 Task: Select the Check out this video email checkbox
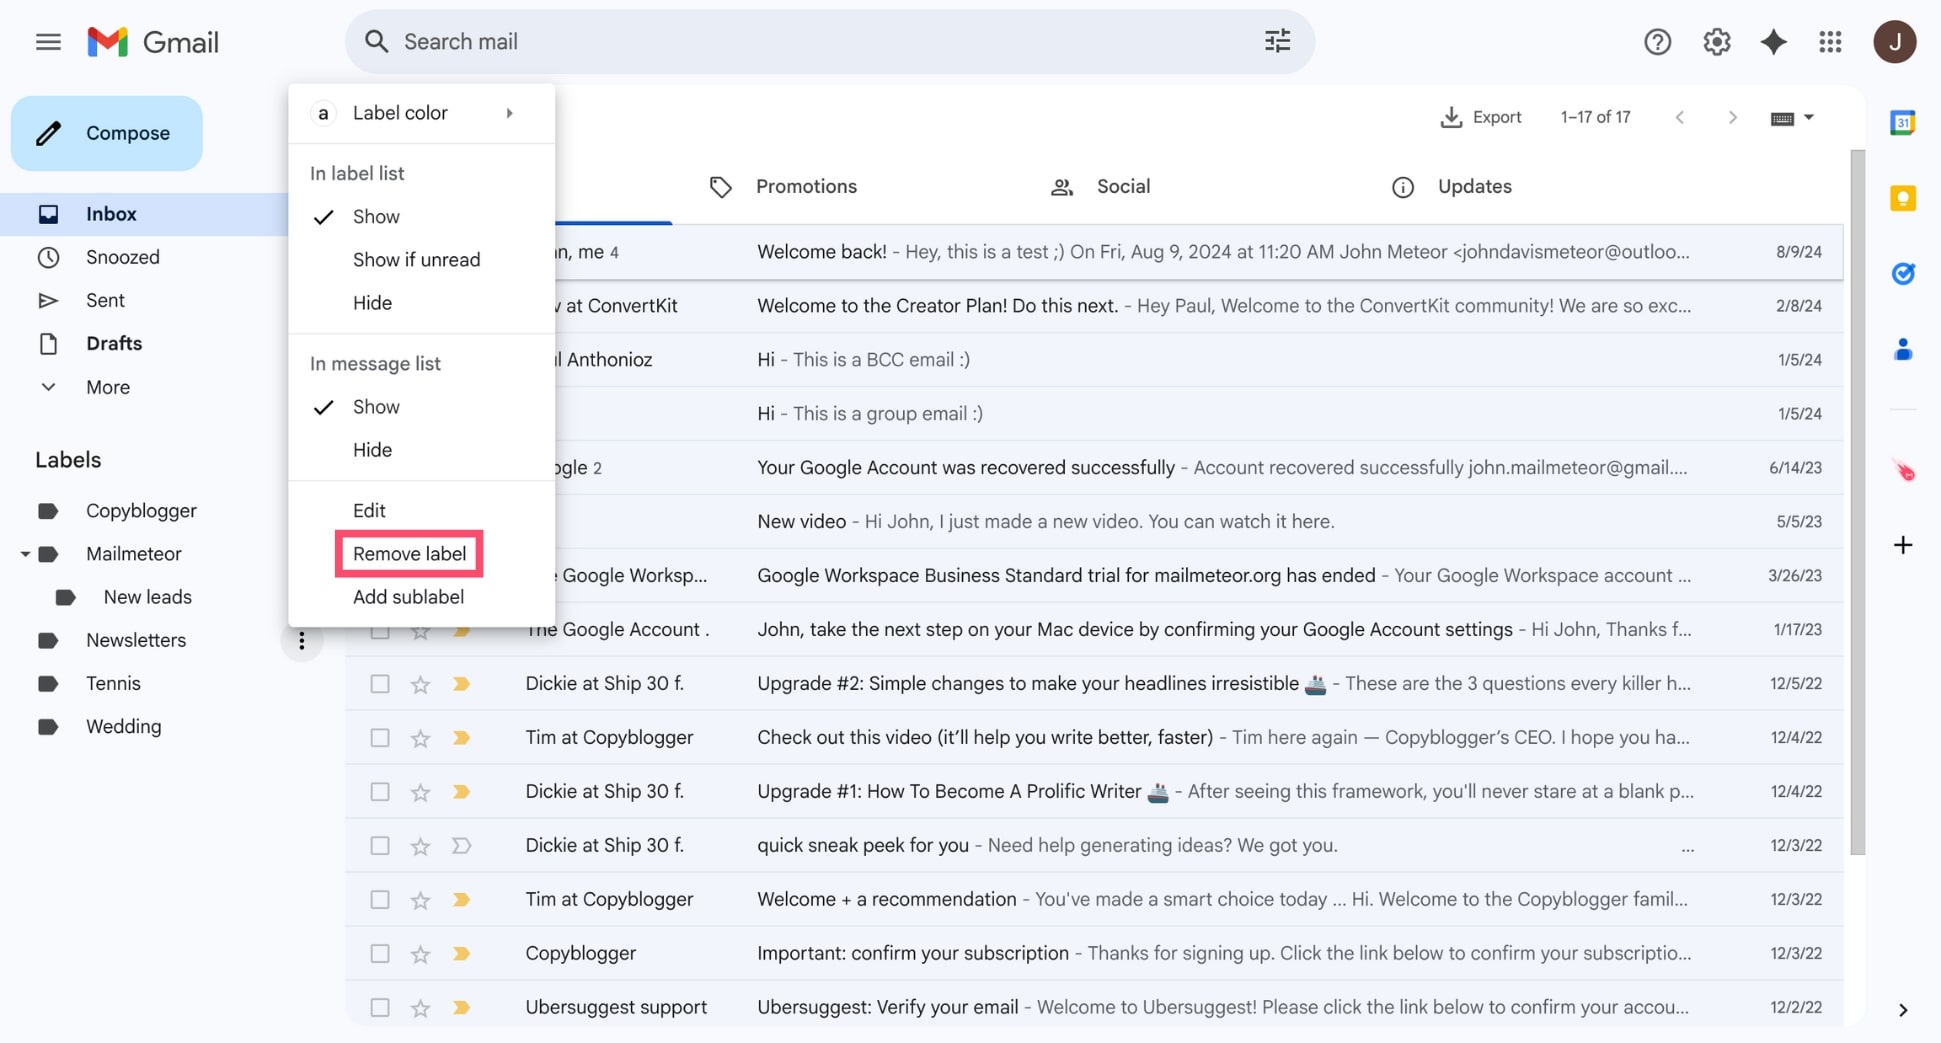(x=379, y=738)
